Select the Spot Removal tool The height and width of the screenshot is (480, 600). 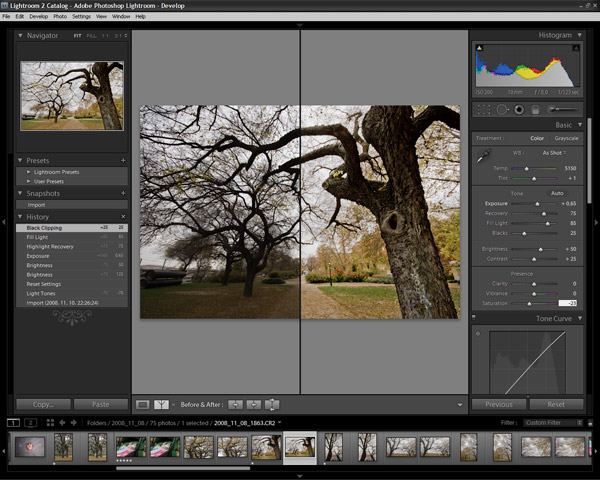[x=502, y=110]
